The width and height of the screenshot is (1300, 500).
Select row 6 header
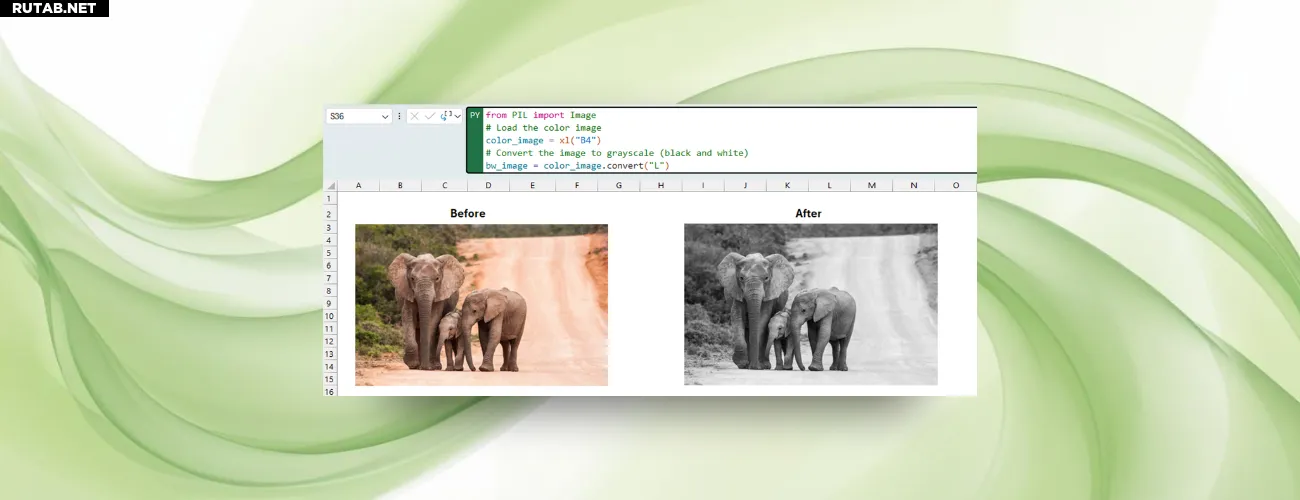[x=330, y=265]
